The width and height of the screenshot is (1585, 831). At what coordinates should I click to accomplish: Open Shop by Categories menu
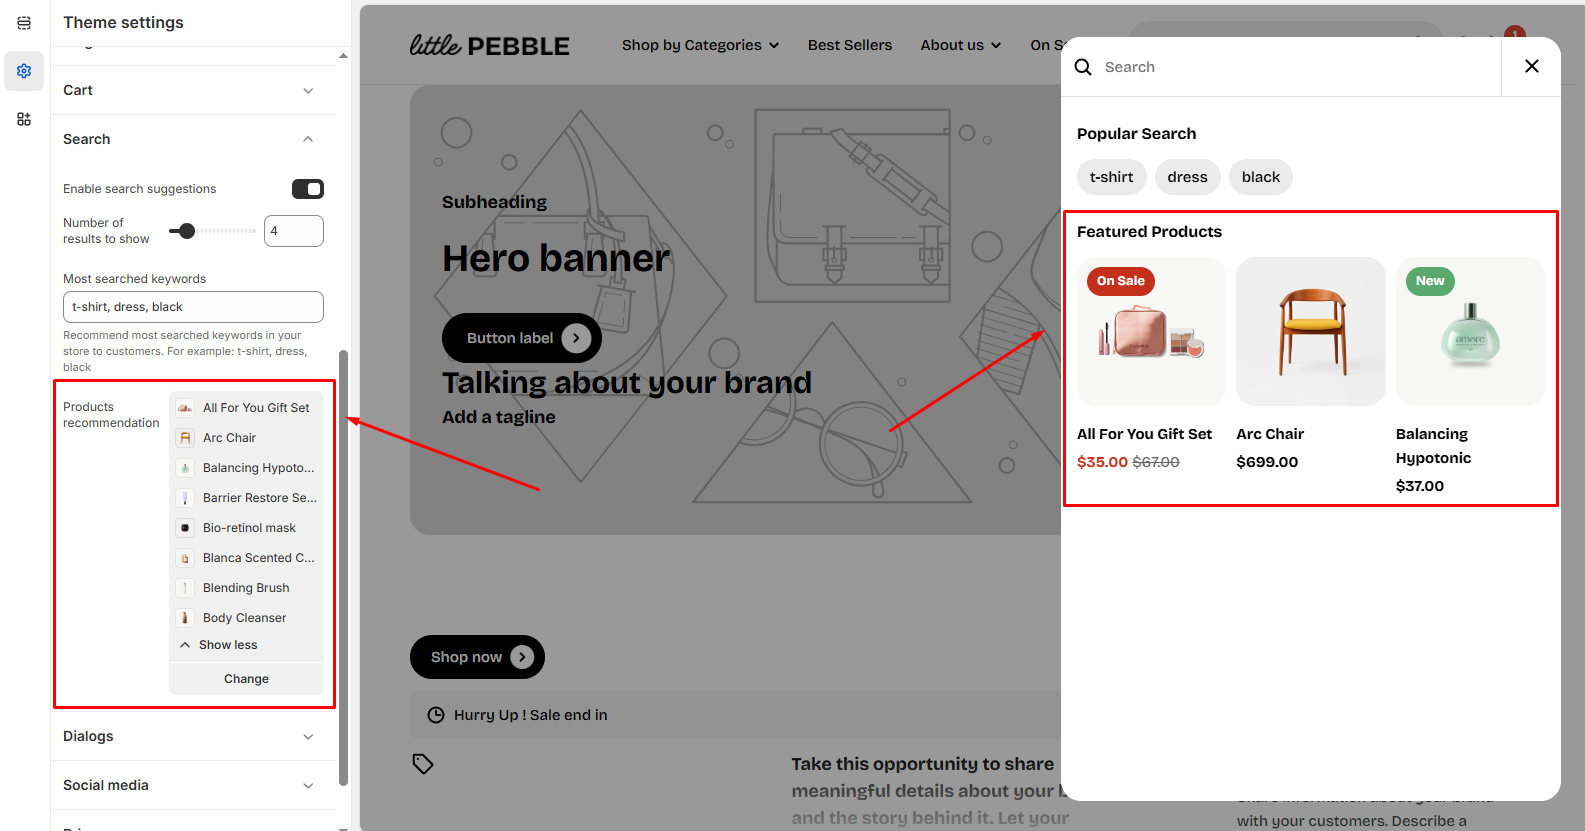coord(700,45)
